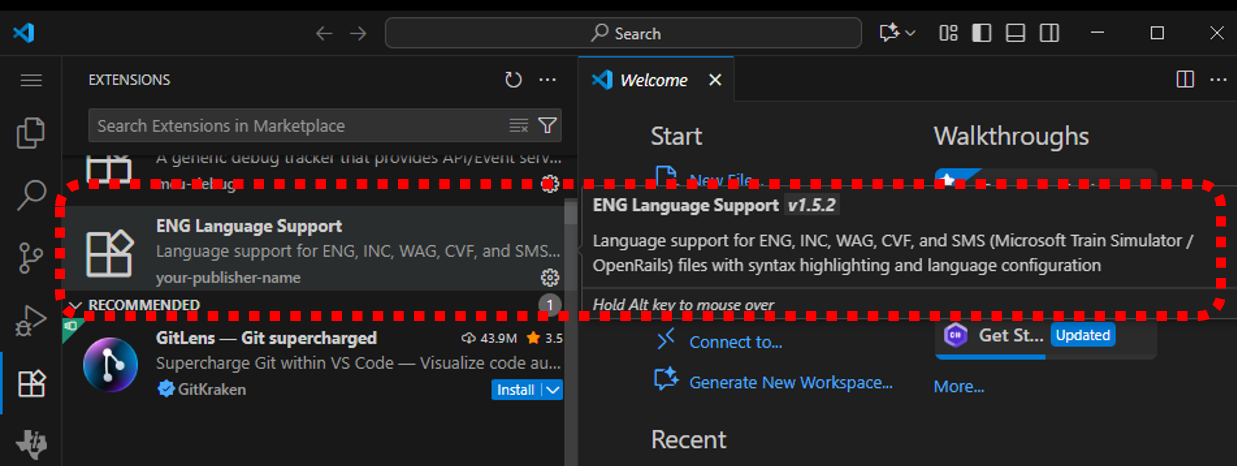The height and width of the screenshot is (466, 1237).
Task: Click the GitLens extension icon
Action: click(110, 365)
